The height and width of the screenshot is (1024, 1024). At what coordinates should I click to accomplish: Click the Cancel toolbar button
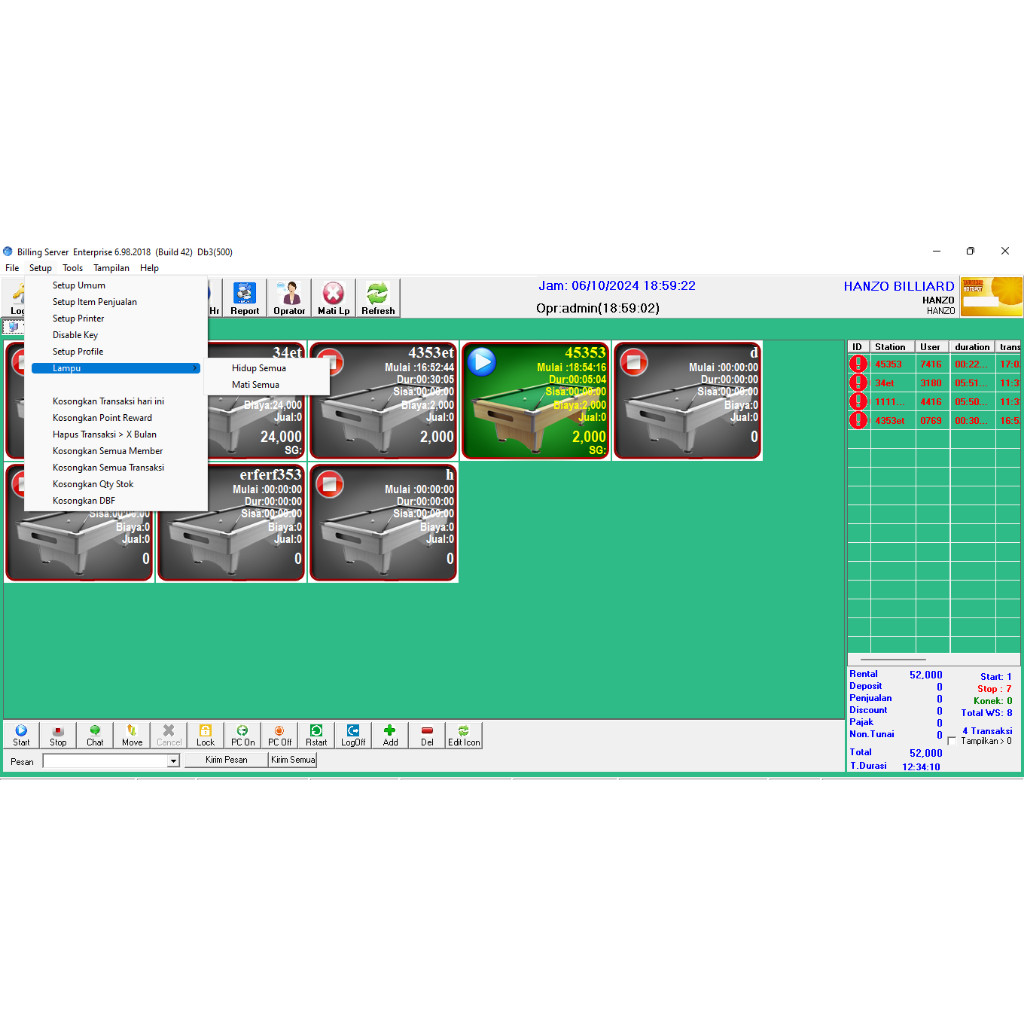168,735
